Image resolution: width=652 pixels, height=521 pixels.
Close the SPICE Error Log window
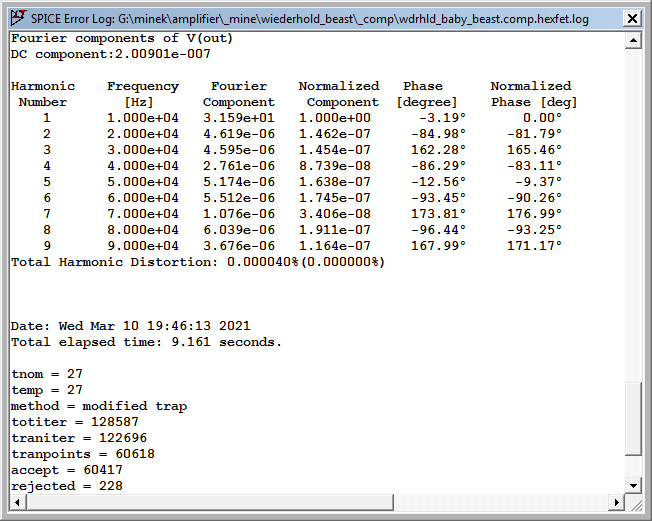point(632,19)
